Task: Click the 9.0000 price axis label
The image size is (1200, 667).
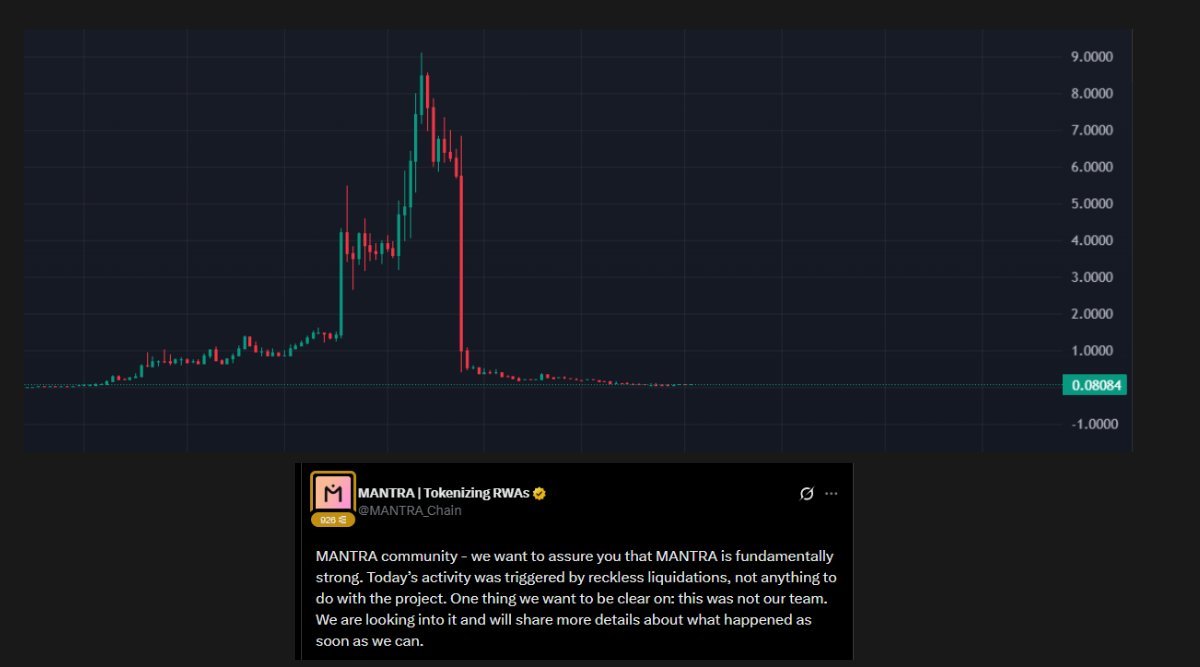Action: click(x=1092, y=57)
